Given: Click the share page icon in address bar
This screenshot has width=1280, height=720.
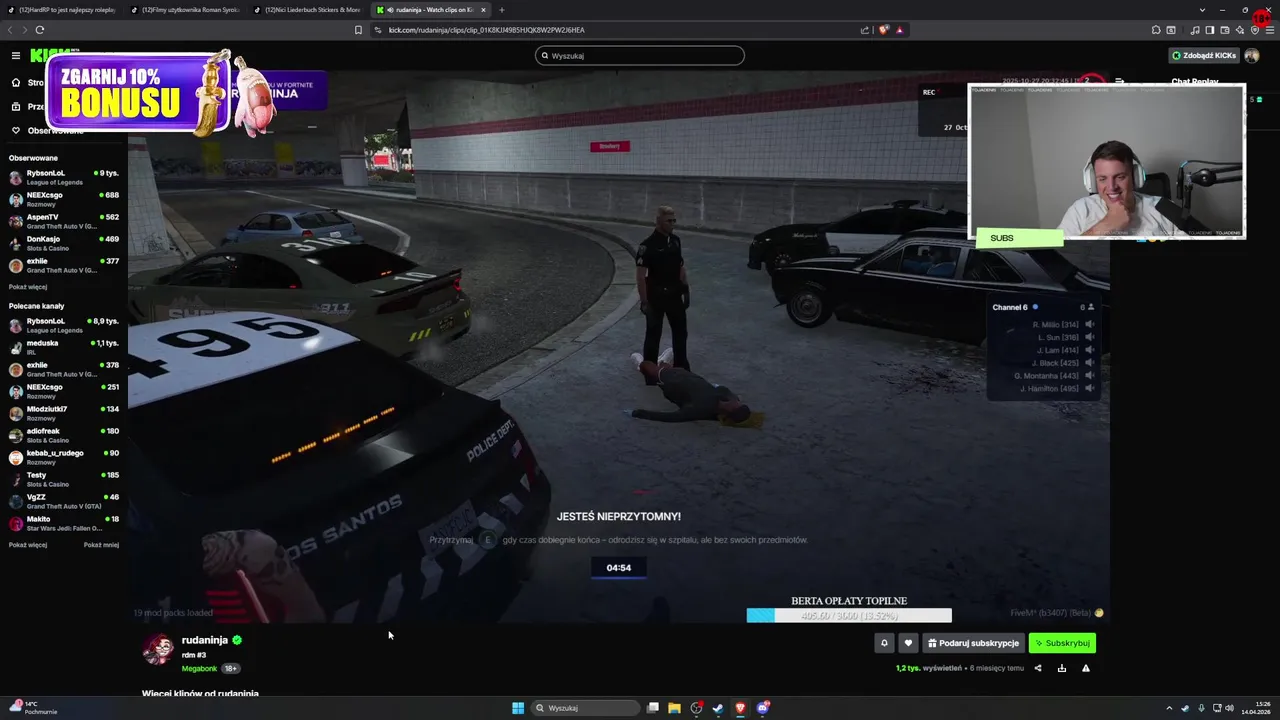Looking at the screenshot, I should tap(865, 30).
